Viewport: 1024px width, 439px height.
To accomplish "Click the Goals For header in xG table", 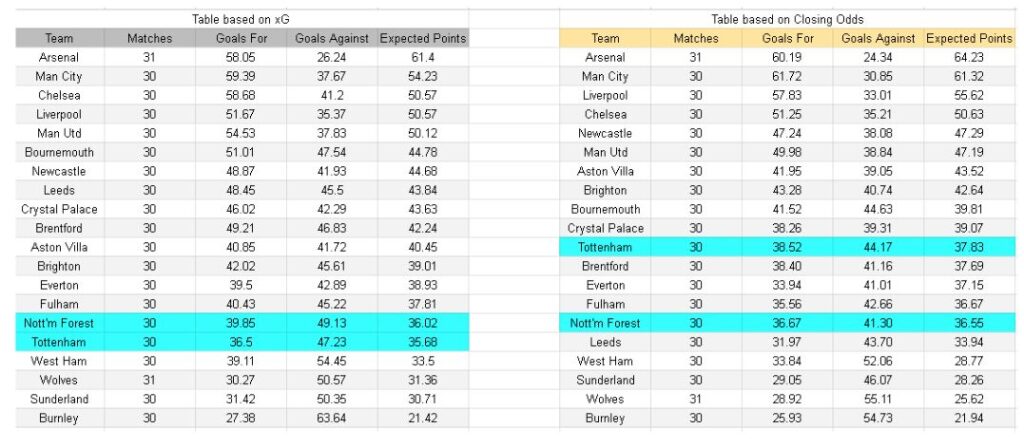I will (x=240, y=38).
